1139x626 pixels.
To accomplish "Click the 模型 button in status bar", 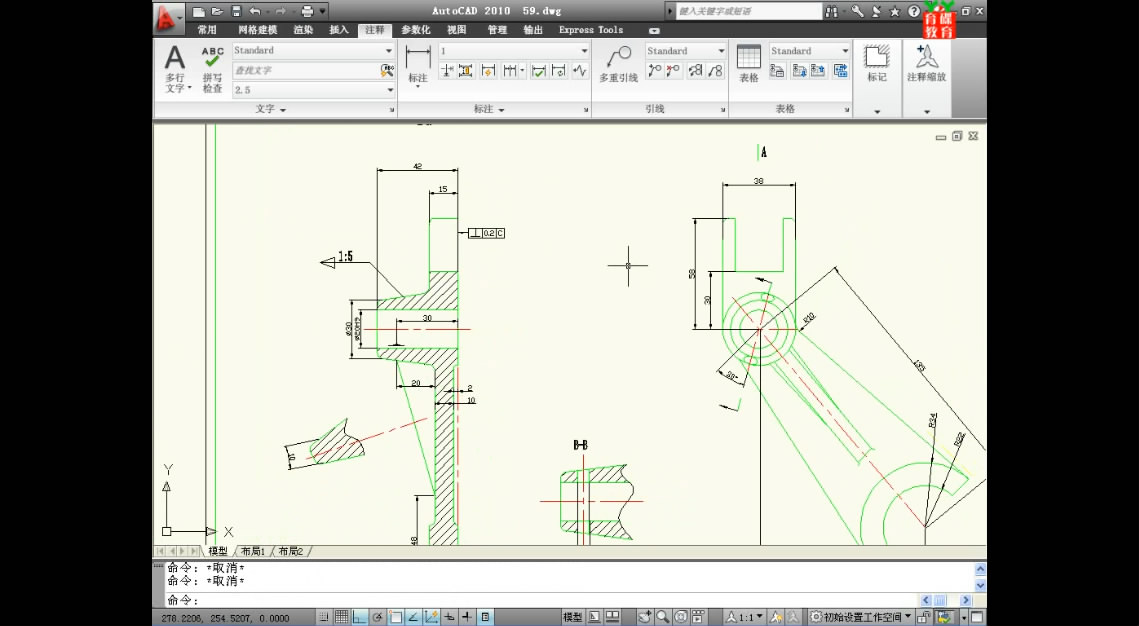I will tap(572, 617).
